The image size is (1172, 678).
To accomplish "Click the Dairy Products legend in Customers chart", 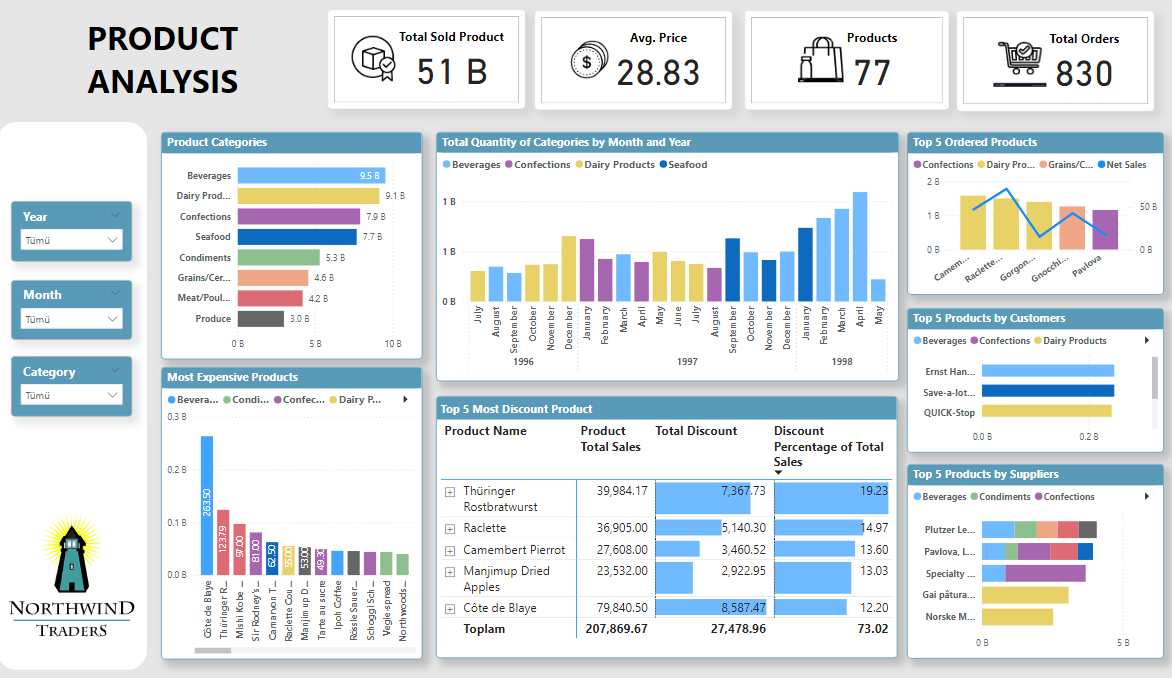I will pyautogui.click(x=1070, y=341).
